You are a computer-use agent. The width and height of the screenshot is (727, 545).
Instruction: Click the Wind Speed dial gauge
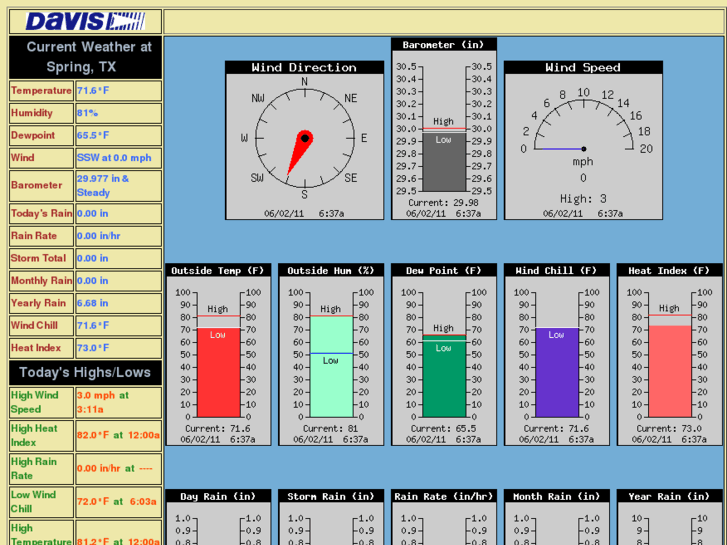[x=583, y=140]
